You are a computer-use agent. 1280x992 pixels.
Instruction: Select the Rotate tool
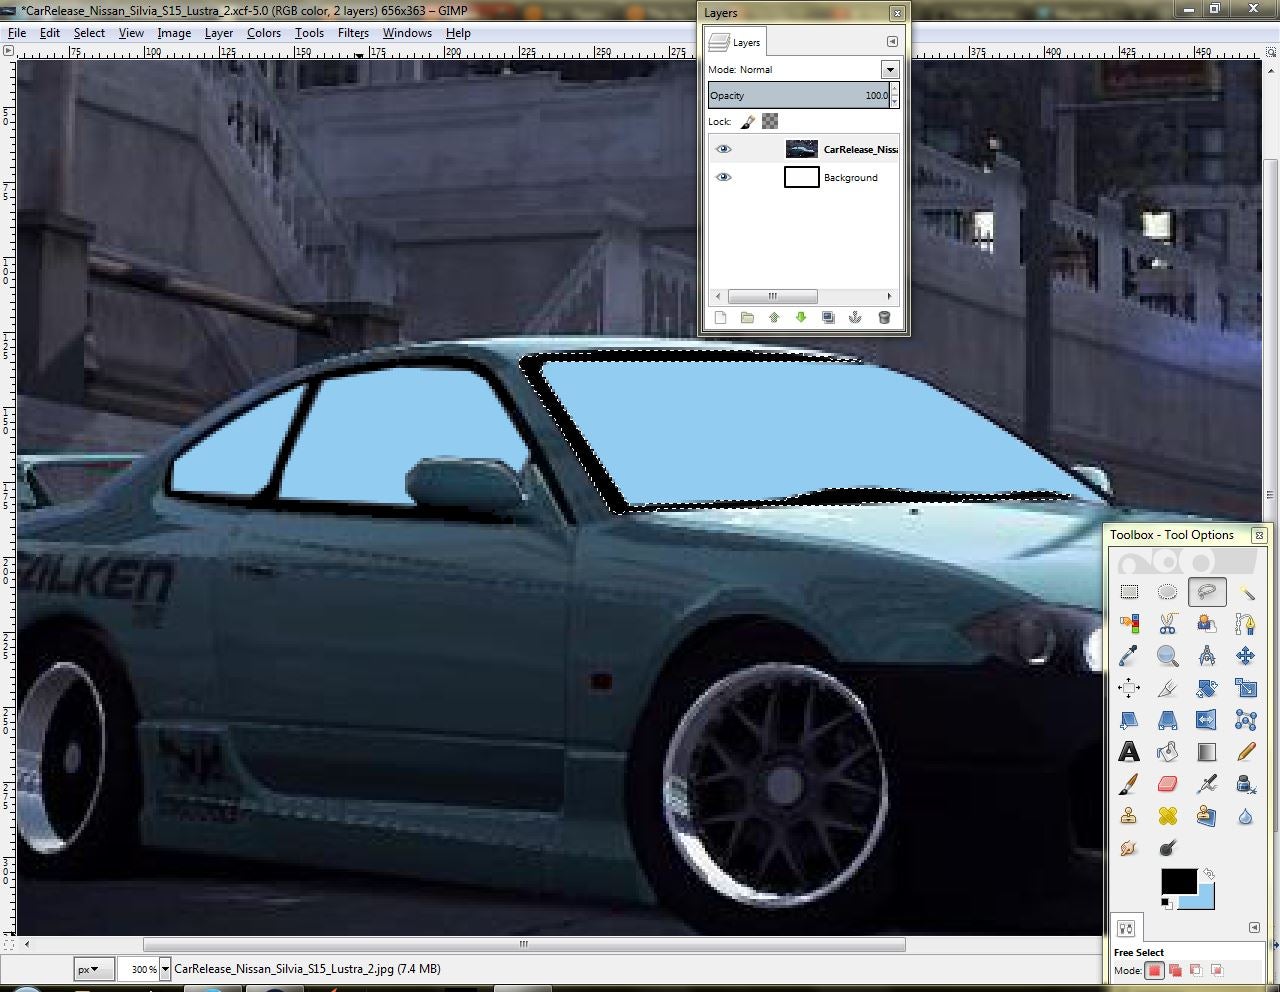(1207, 688)
